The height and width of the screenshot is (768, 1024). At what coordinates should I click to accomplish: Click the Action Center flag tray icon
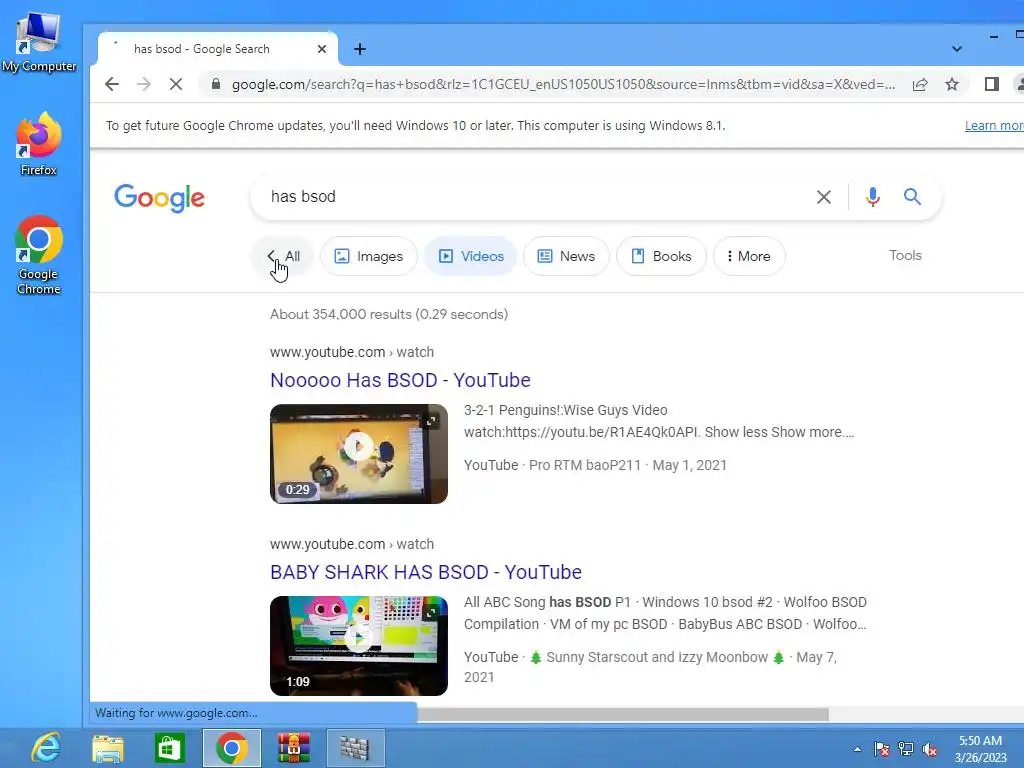(882, 749)
